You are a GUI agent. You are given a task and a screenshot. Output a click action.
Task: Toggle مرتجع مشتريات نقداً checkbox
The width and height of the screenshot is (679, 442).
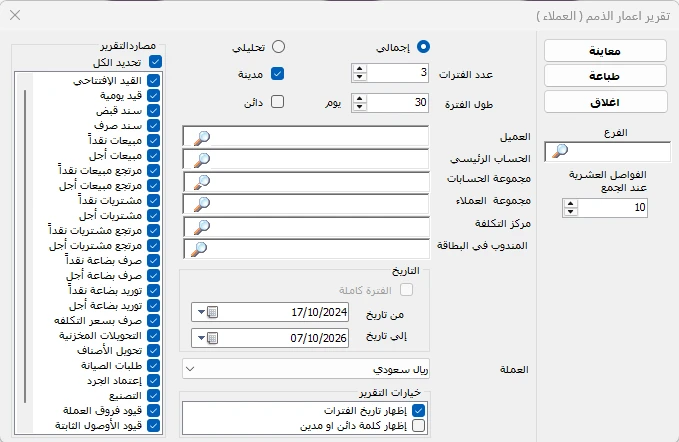153,230
